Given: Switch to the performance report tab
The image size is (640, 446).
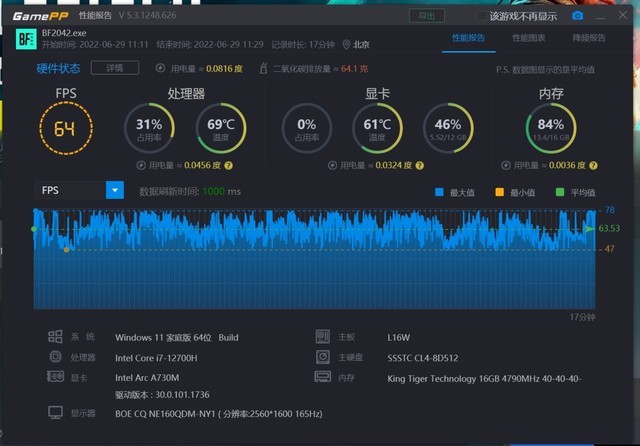Looking at the screenshot, I should click(468, 38).
